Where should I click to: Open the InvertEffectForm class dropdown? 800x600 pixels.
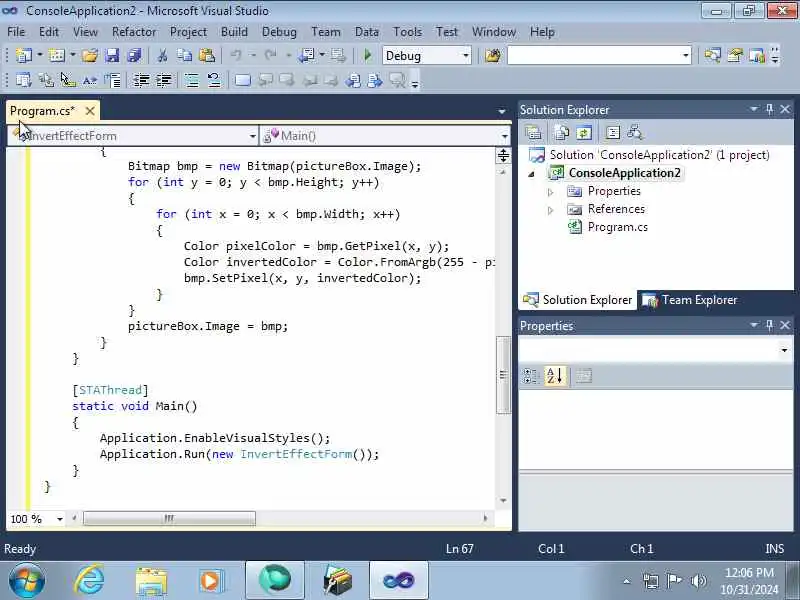pyautogui.click(x=253, y=136)
